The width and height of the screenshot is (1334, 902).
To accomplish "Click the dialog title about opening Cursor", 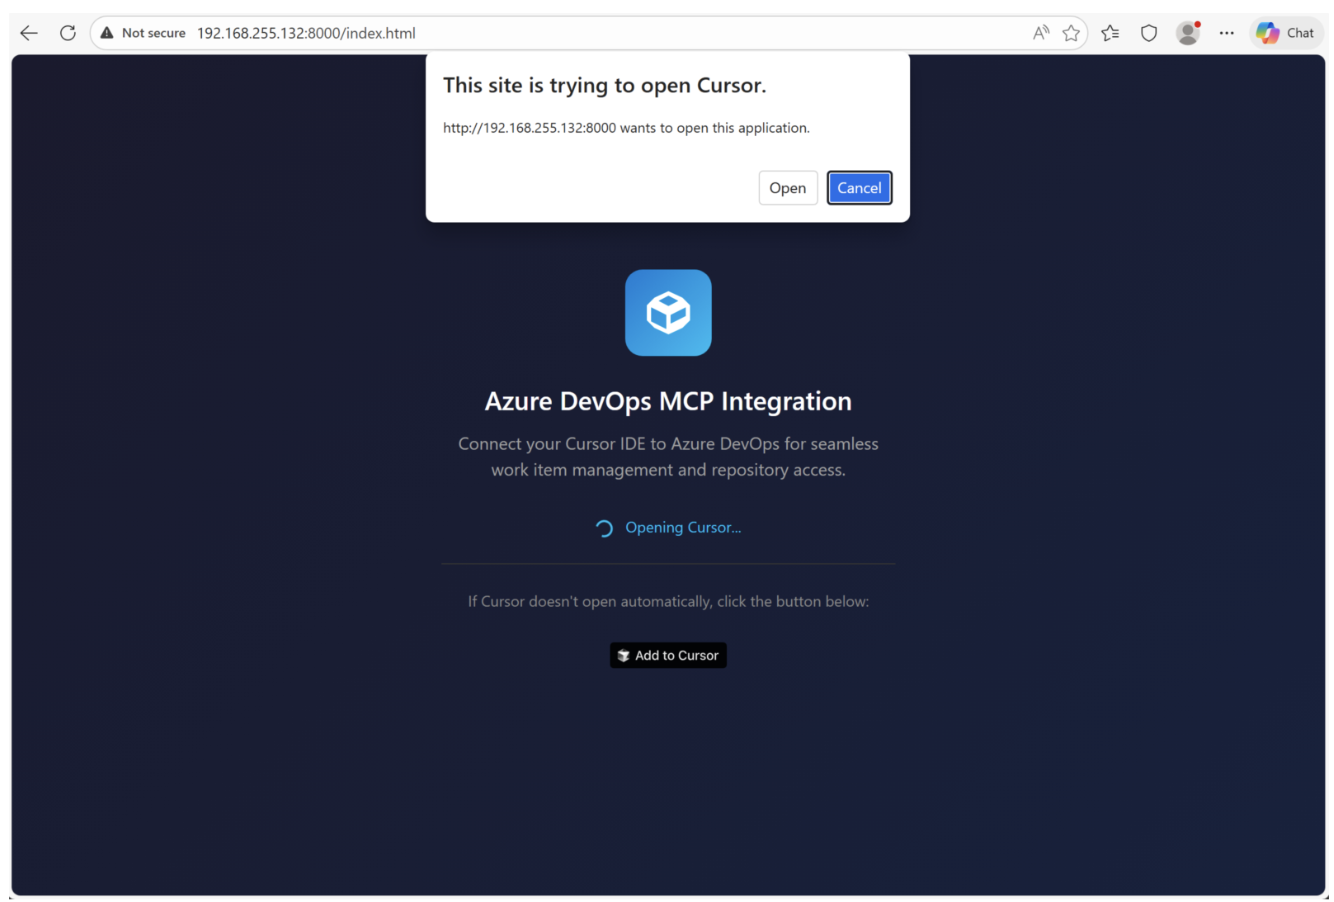I will [x=604, y=86].
